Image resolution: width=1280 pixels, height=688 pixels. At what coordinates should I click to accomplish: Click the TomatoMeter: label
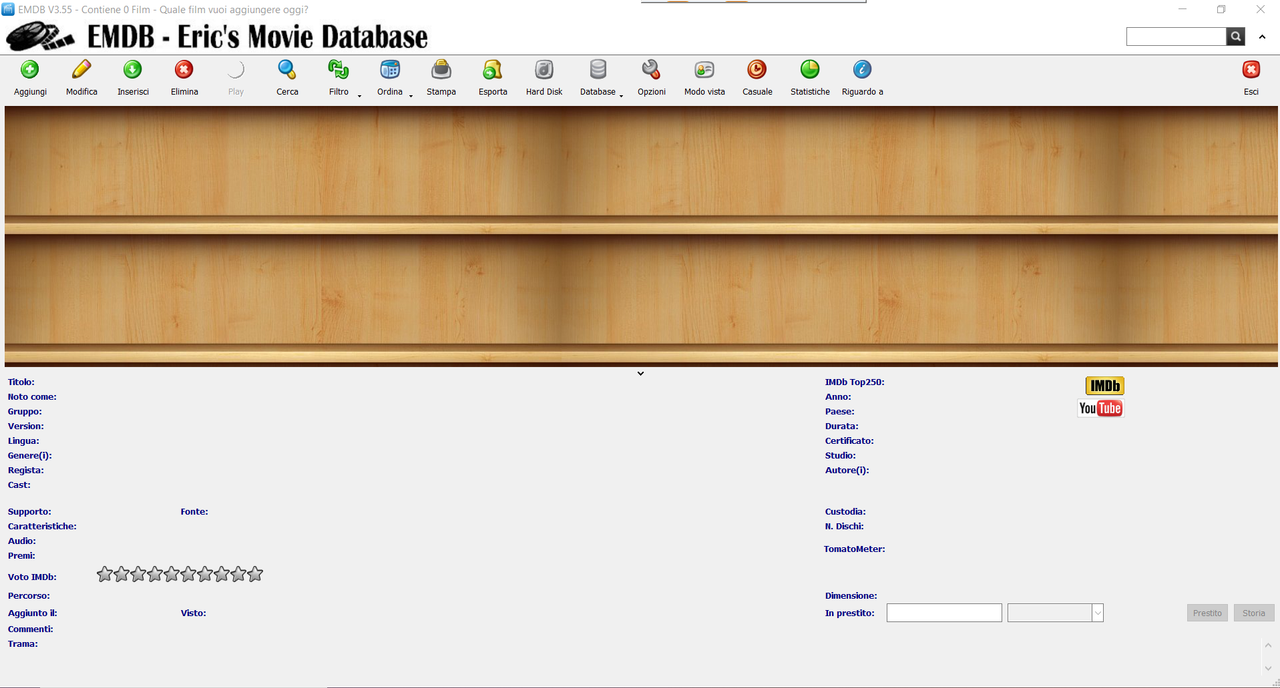[854, 549]
